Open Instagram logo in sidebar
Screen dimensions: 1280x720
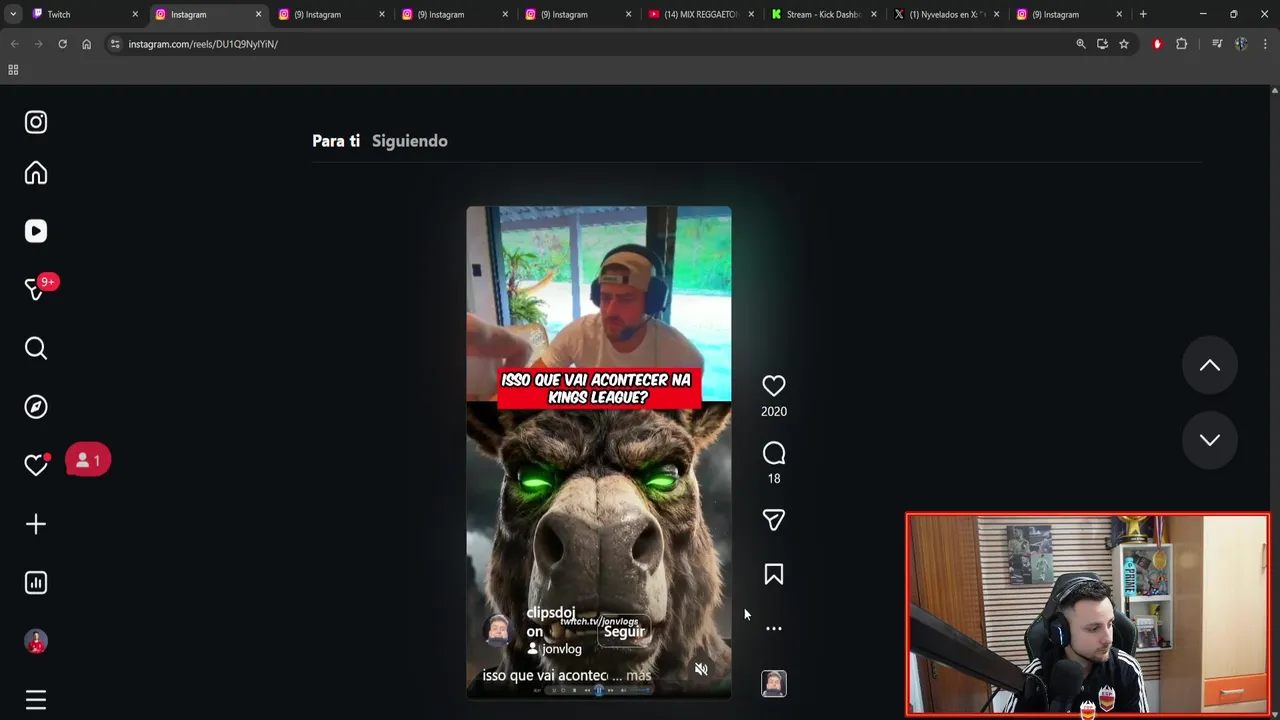(36, 122)
